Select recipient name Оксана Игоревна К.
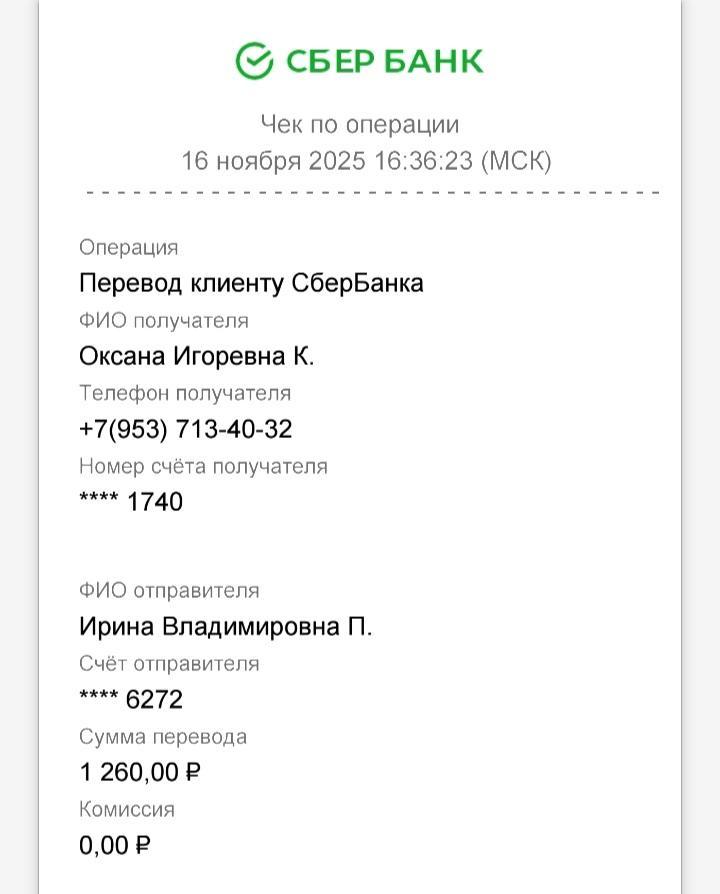Image resolution: width=720 pixels, height=894 pixels. [197, 356]
